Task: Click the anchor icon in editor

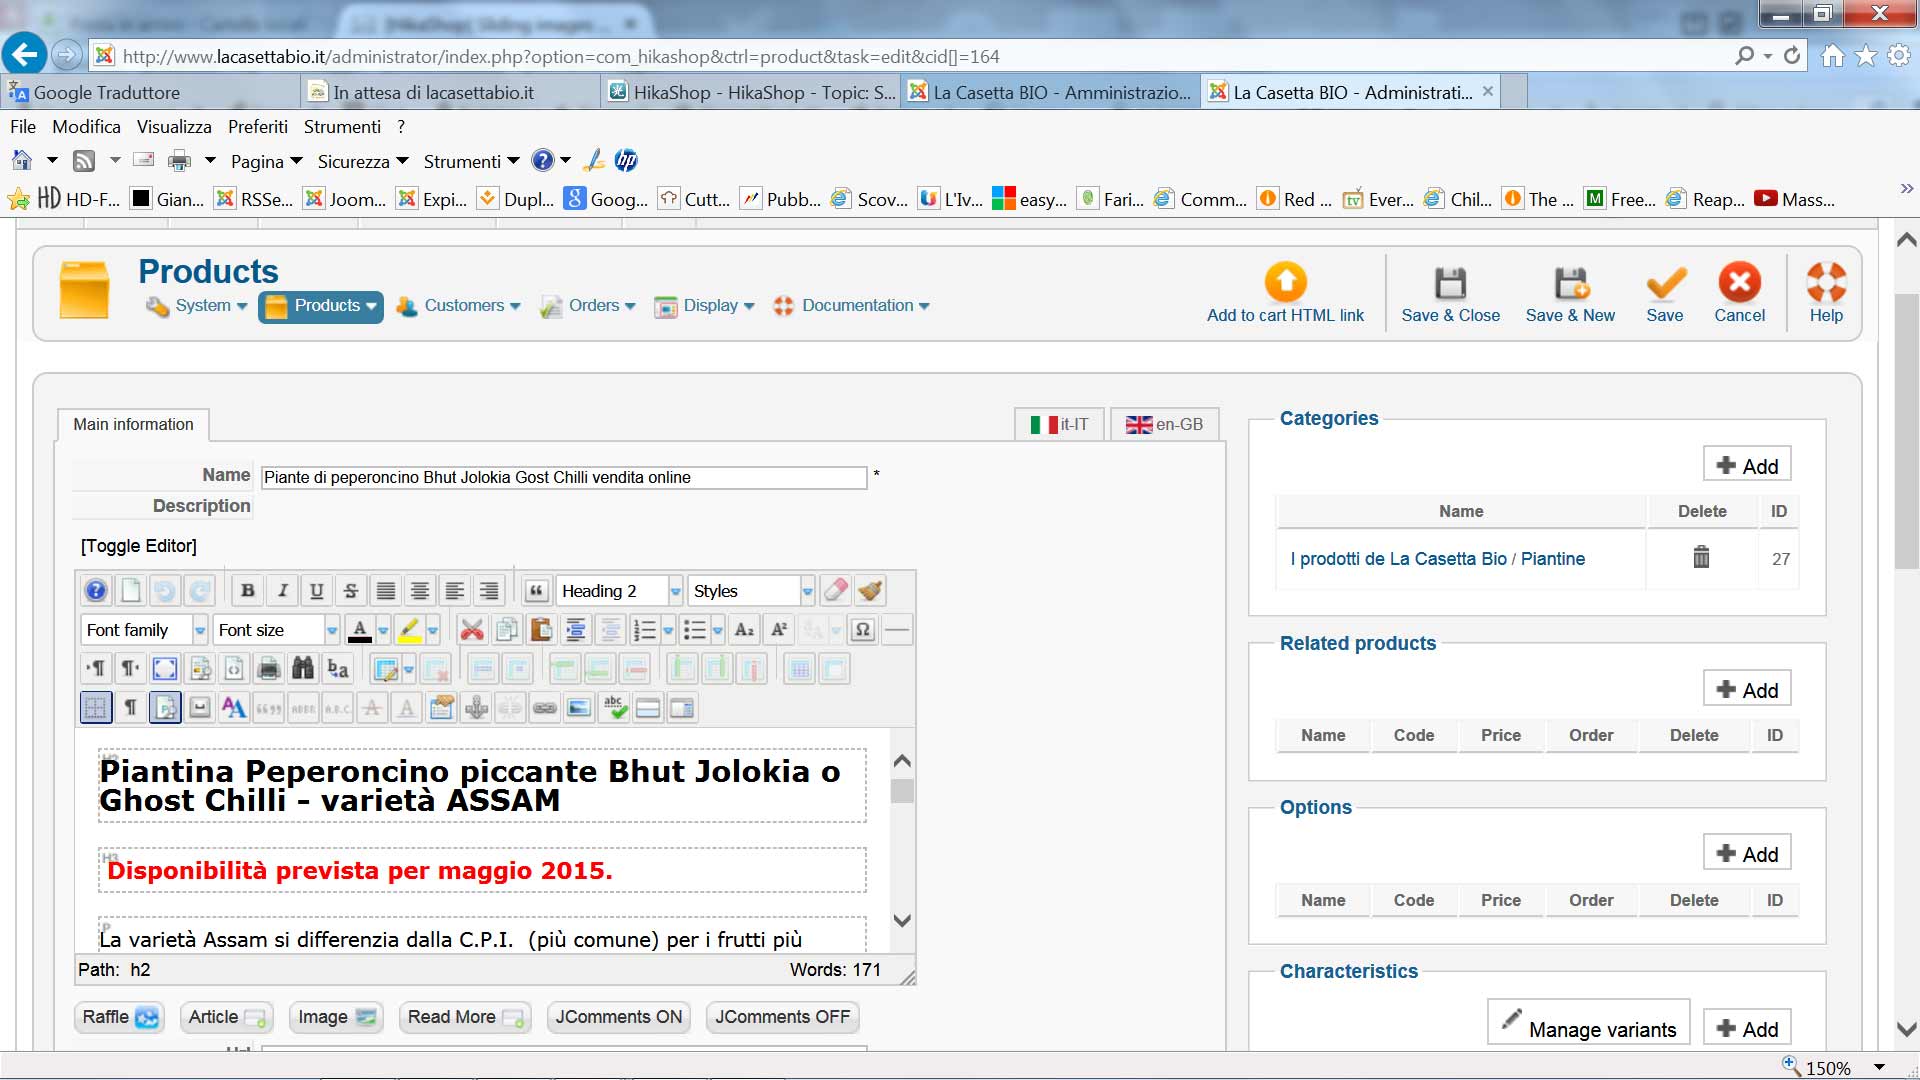Action: coord(476,708)
